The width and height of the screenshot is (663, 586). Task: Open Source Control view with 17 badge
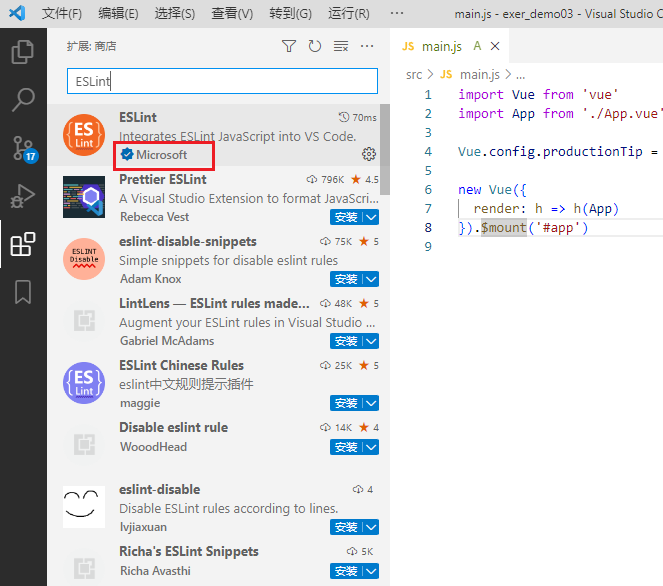pyautogui.click(x=24, y=148)
